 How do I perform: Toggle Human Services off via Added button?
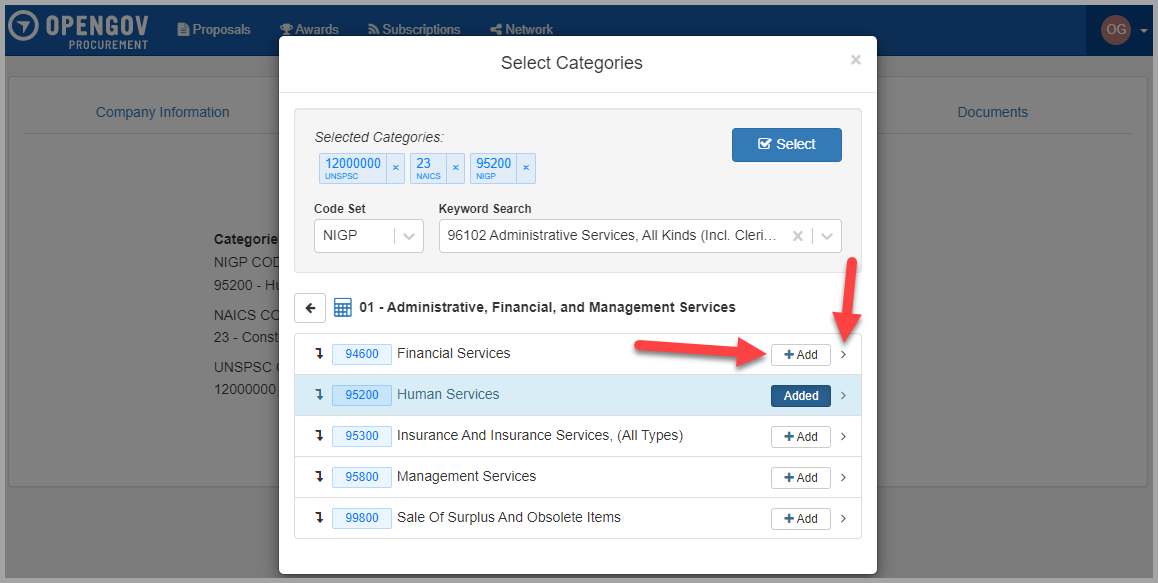click(800, 395)
